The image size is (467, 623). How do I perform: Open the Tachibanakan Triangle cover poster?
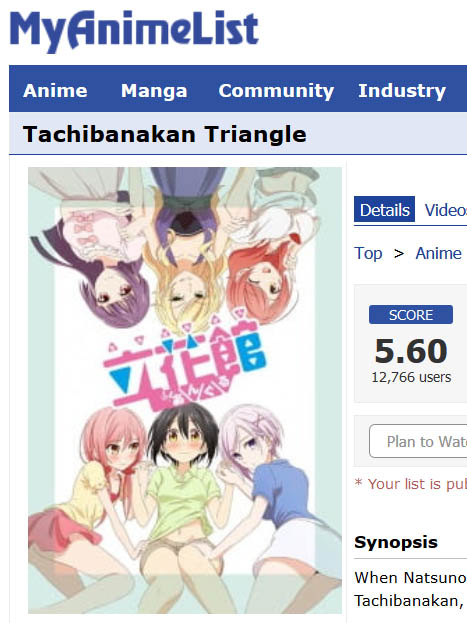coord(185,390)
